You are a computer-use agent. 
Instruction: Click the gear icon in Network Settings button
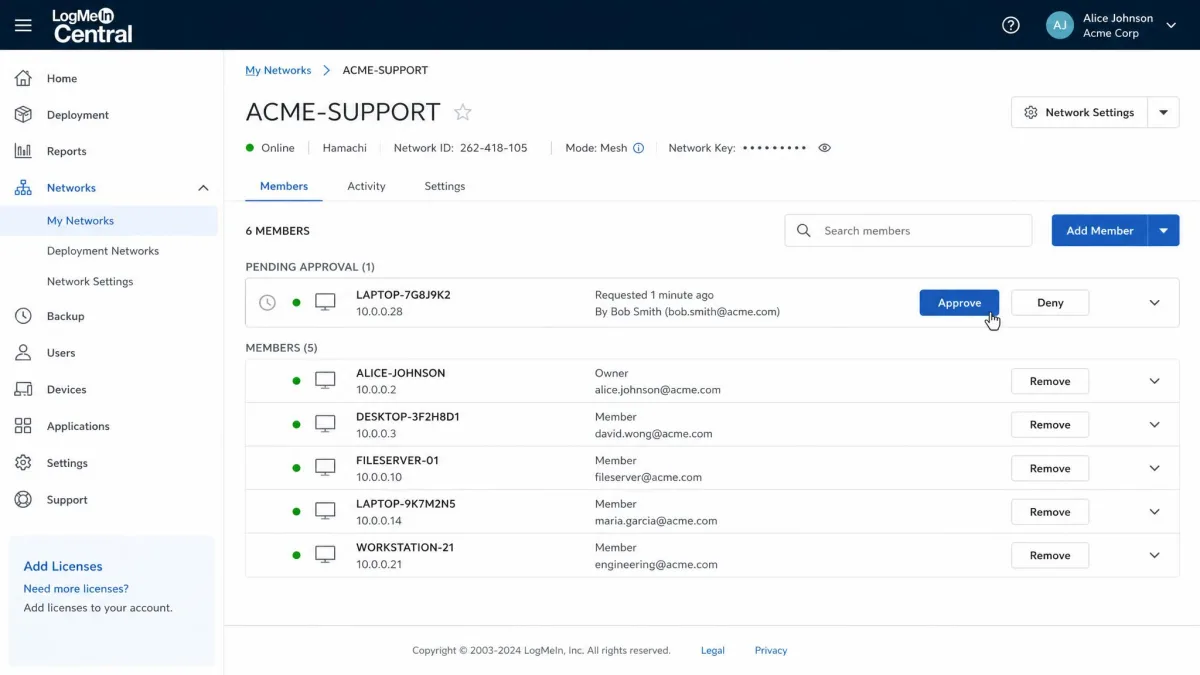[x=1031, y=113]
